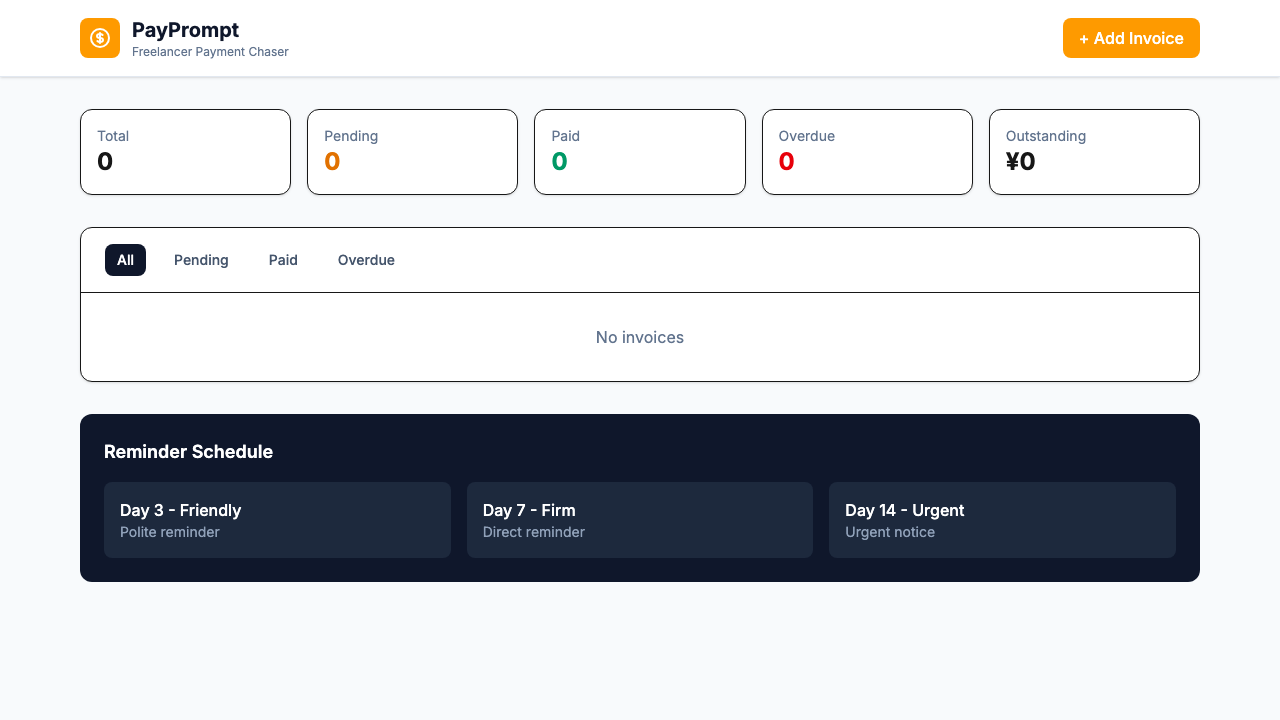The width and height of the screenshot is (1280, 720).
Task: Click the PayPrompt dollar sign logo icon
Action: point(100,37)
